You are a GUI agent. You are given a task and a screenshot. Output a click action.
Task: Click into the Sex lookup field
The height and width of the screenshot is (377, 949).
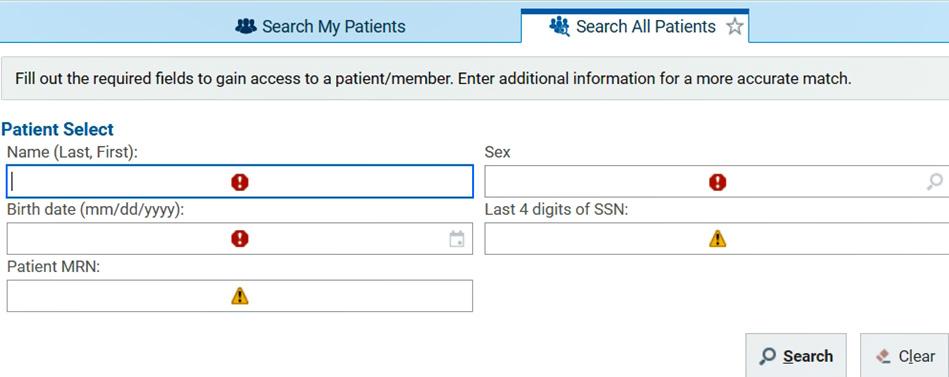point(717,182)
